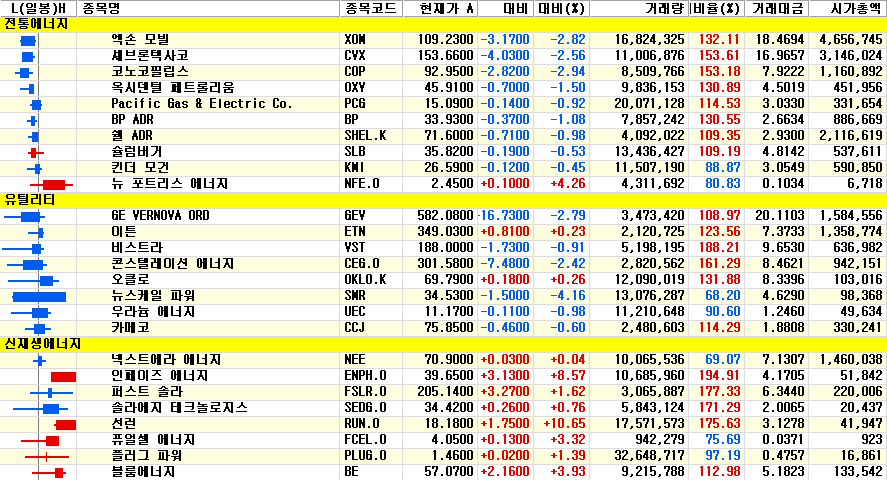Click the L(일봉)H column header
Screen dimensions: 887x480
(38, 8)
